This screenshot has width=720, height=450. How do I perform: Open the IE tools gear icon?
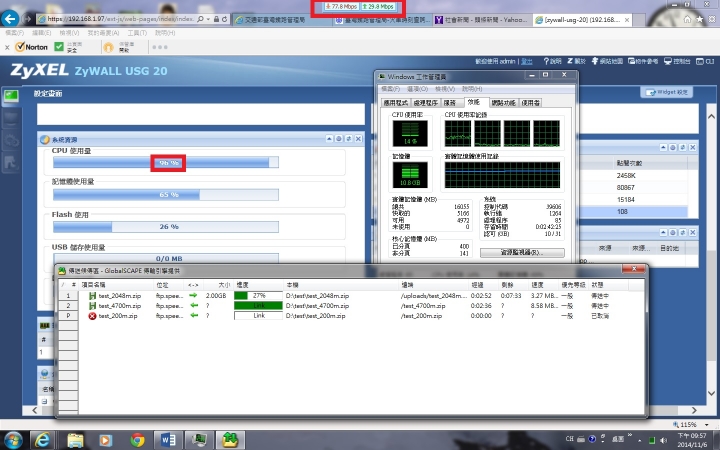coord(712,19)
